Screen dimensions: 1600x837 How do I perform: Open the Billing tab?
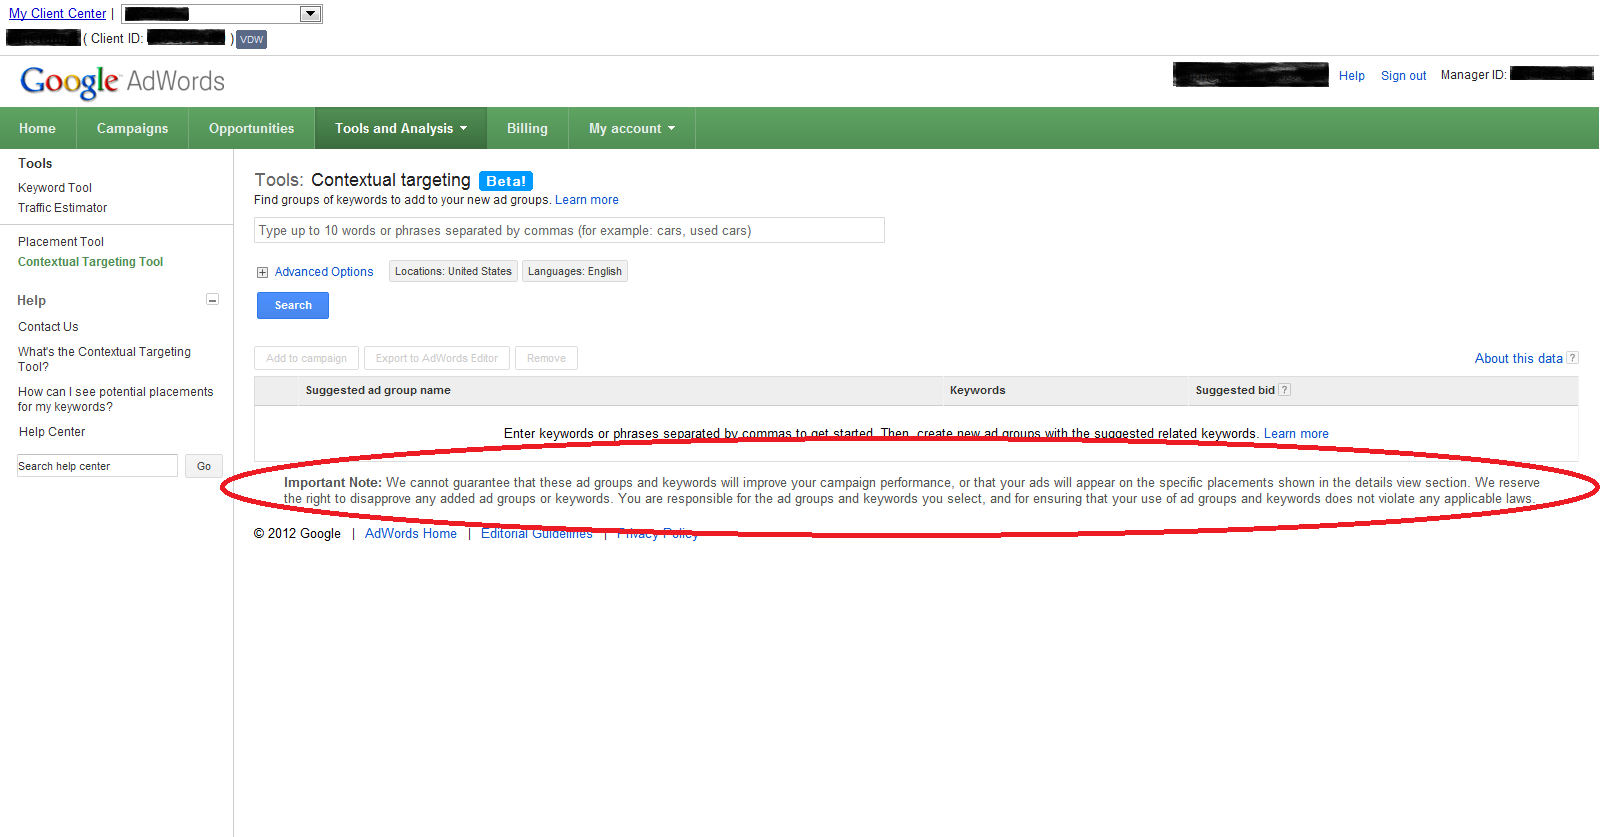(527, 128)
